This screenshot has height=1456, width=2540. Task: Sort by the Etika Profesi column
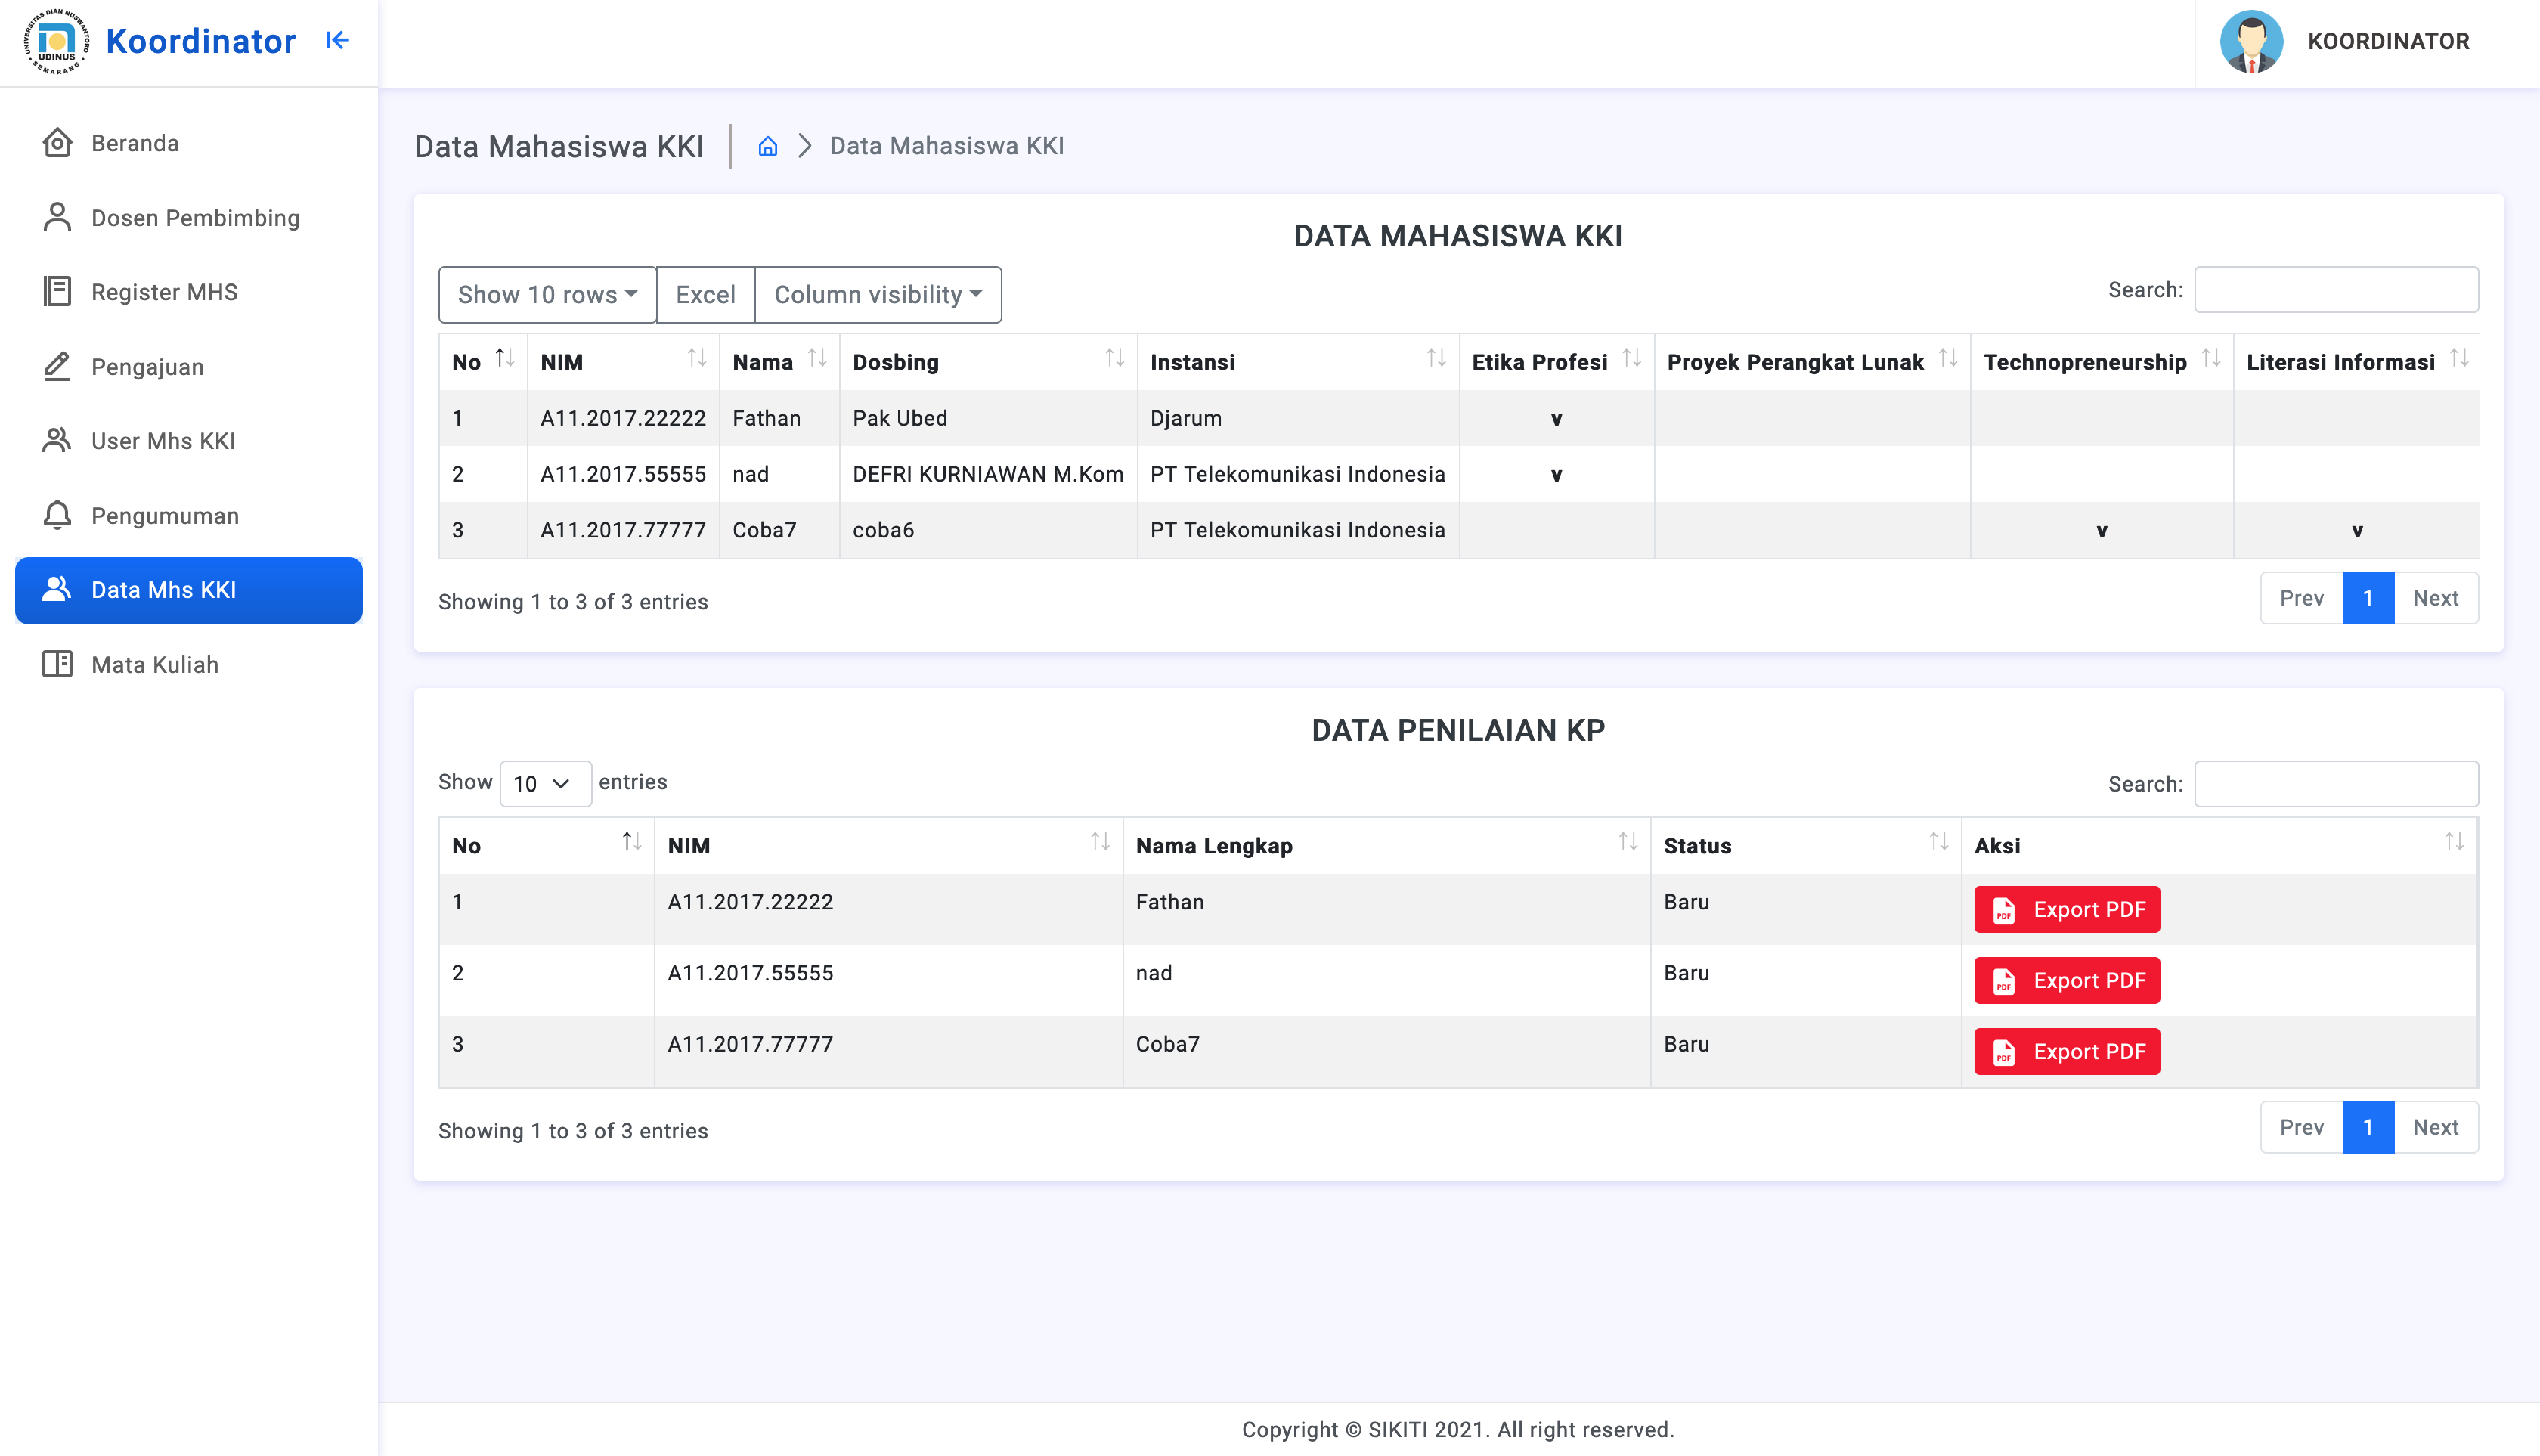[1556, 361]
